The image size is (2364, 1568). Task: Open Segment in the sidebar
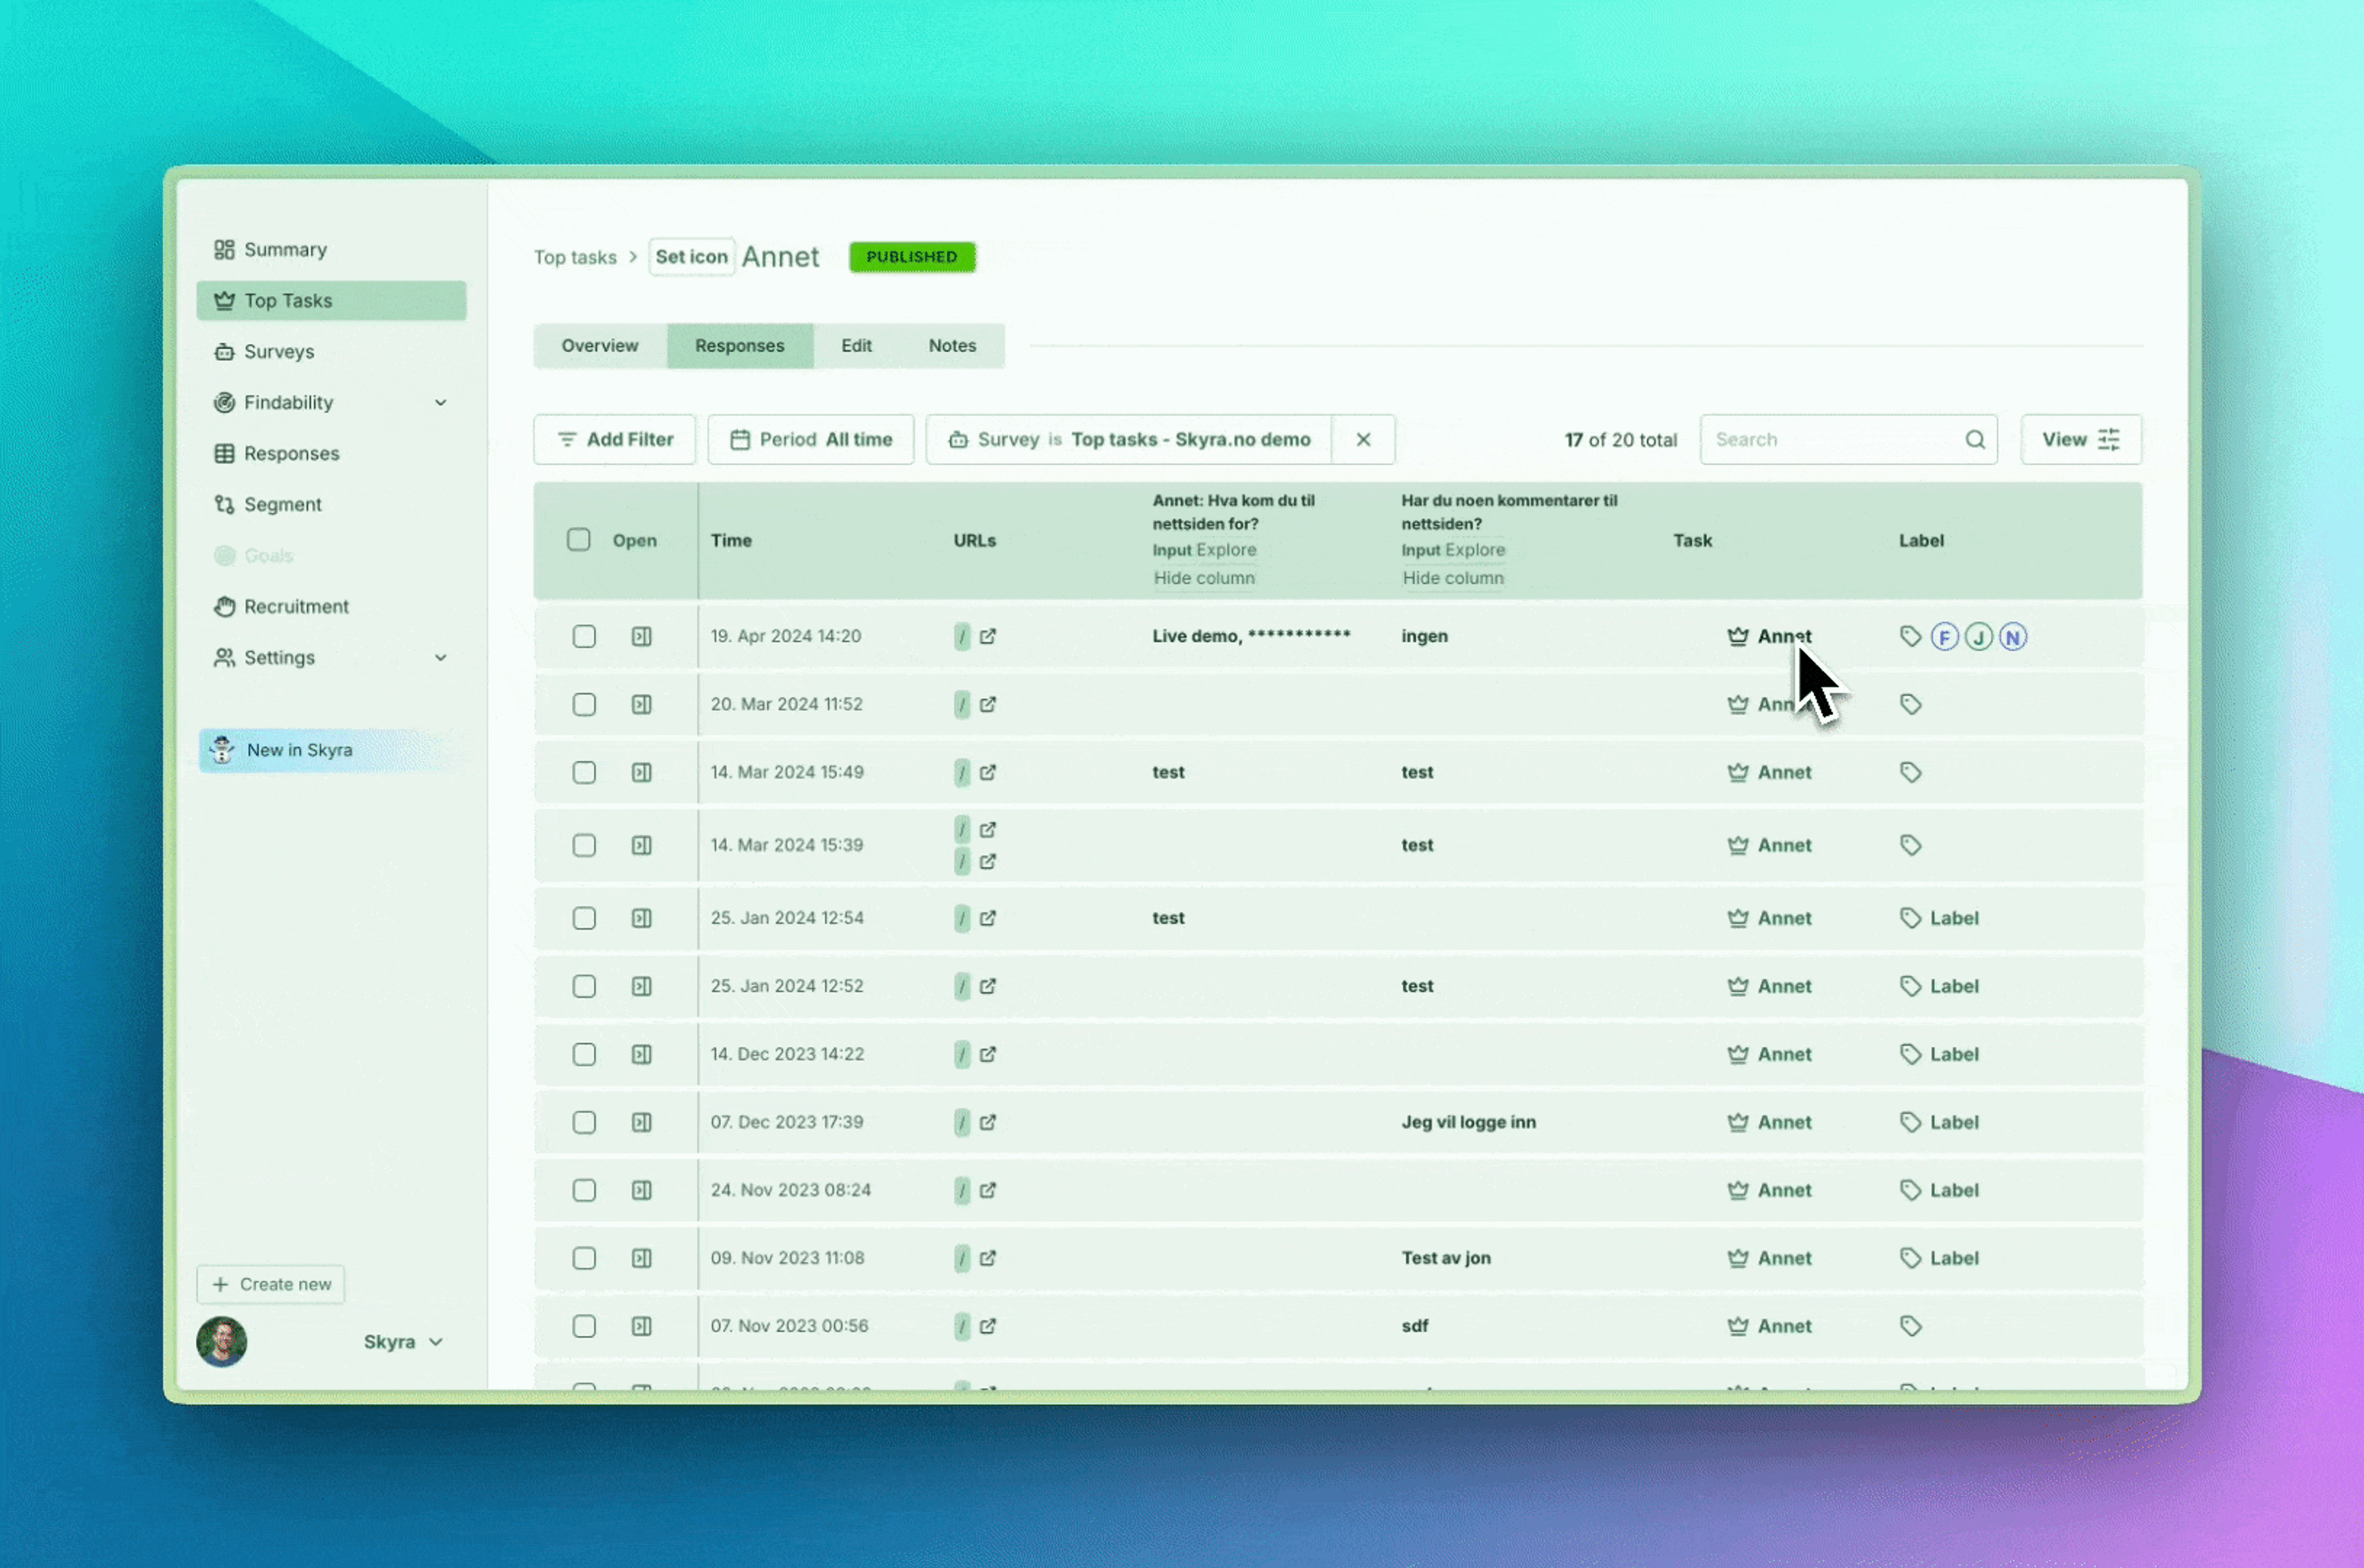point(331,504)
